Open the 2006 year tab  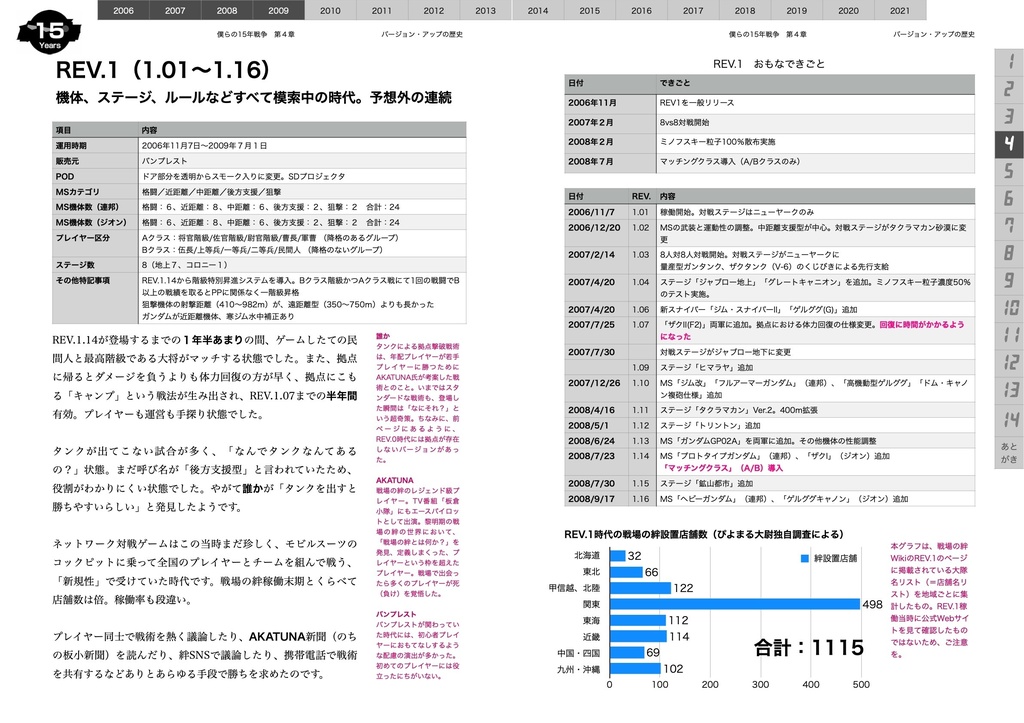point(122,9)
